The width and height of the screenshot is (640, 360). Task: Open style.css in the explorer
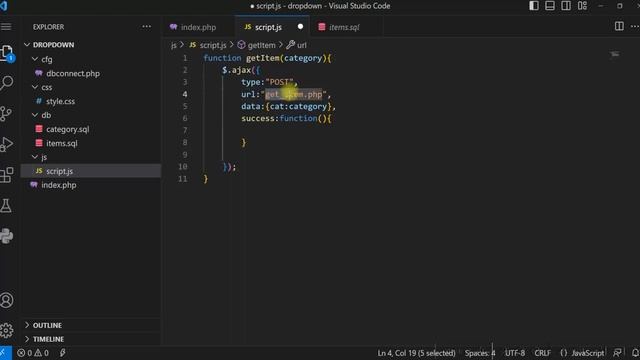[91, 101]
